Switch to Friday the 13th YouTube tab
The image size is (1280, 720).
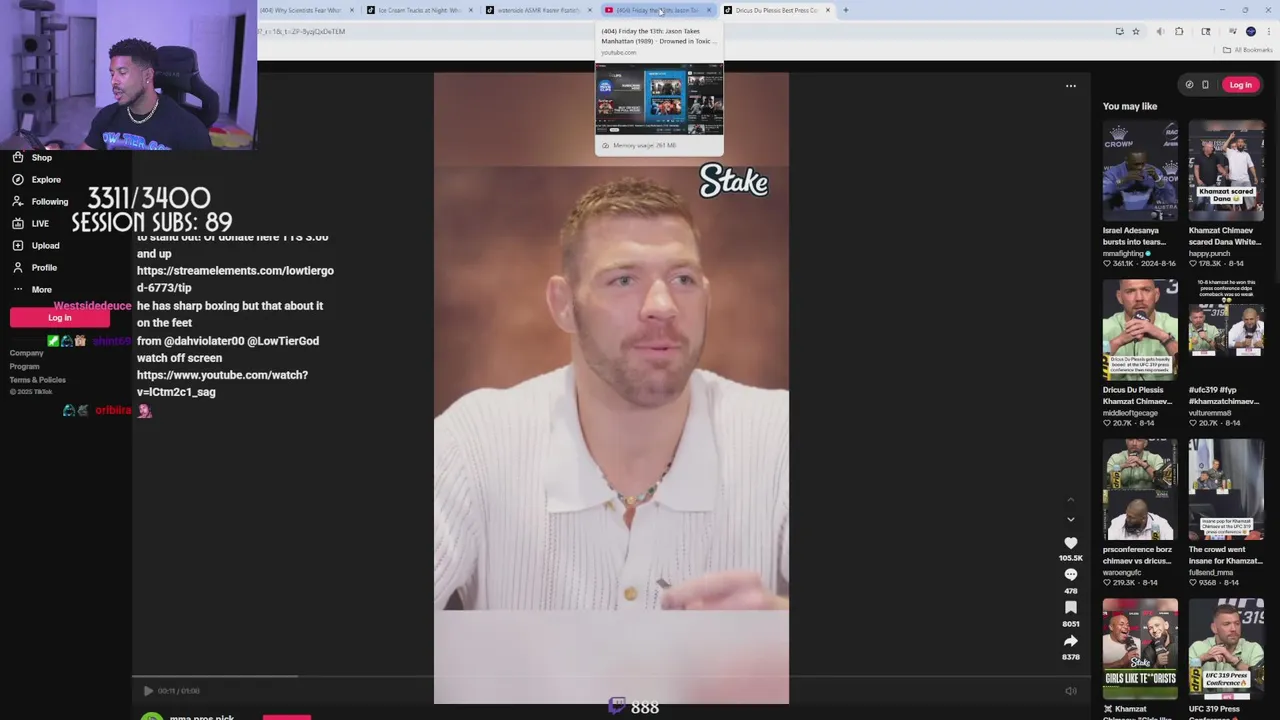click(x=657, y=10)
